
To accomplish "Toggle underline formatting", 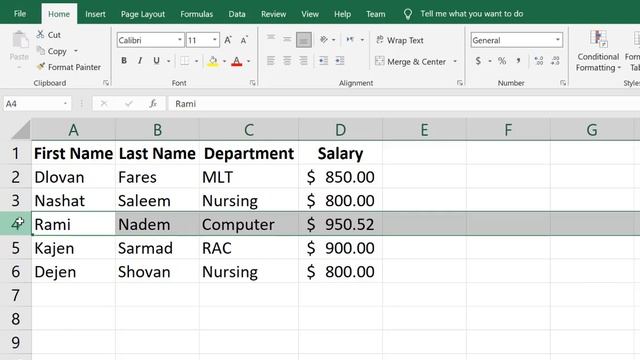I will point(156,61).
